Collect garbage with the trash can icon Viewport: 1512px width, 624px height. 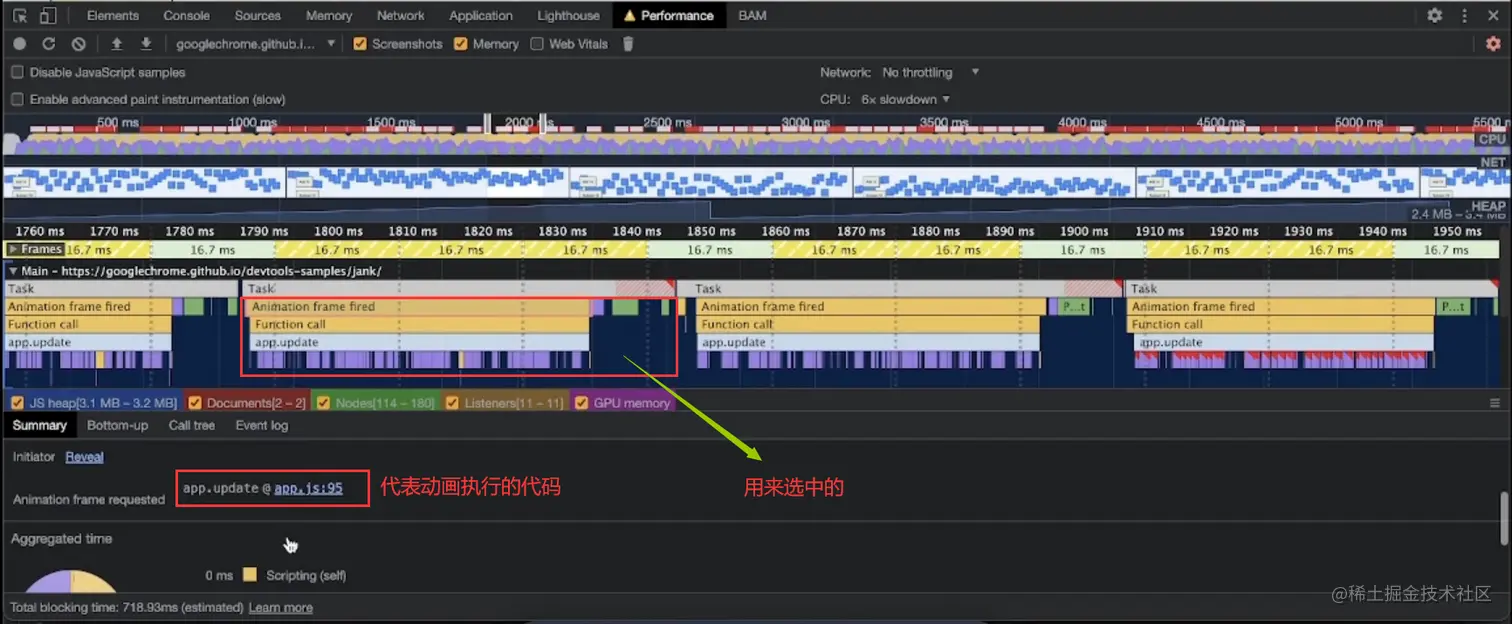coord(628,44)
